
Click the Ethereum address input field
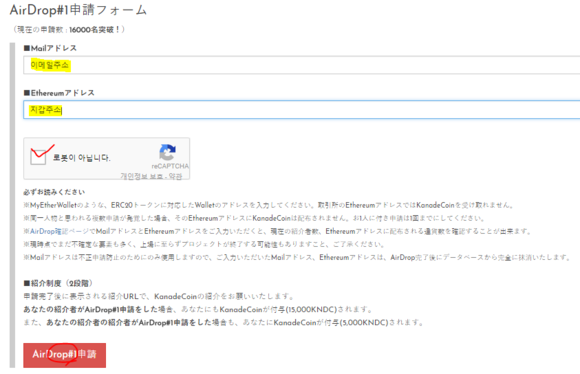tap(301, 110)
